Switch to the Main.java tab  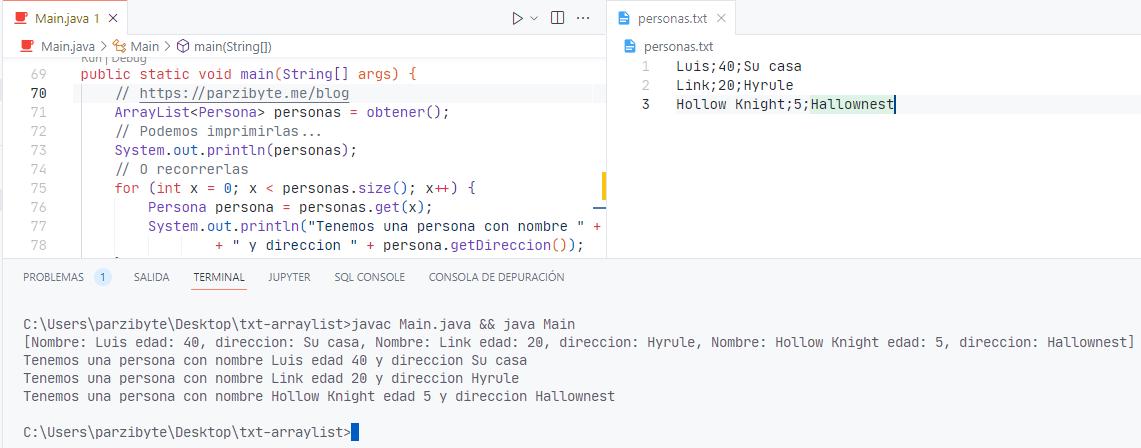63,18
